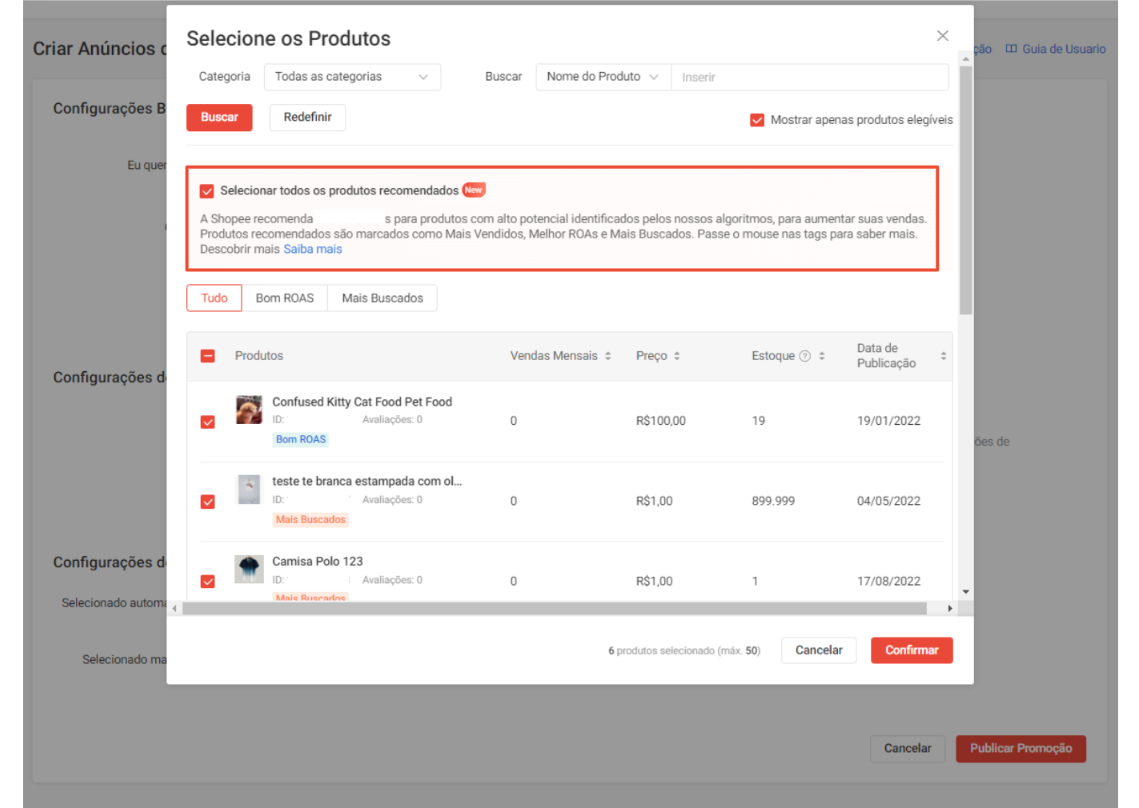Click Camisa Polo 123 product image
This screenshot has height=808, width=1139.
click(x=249, y=569)
